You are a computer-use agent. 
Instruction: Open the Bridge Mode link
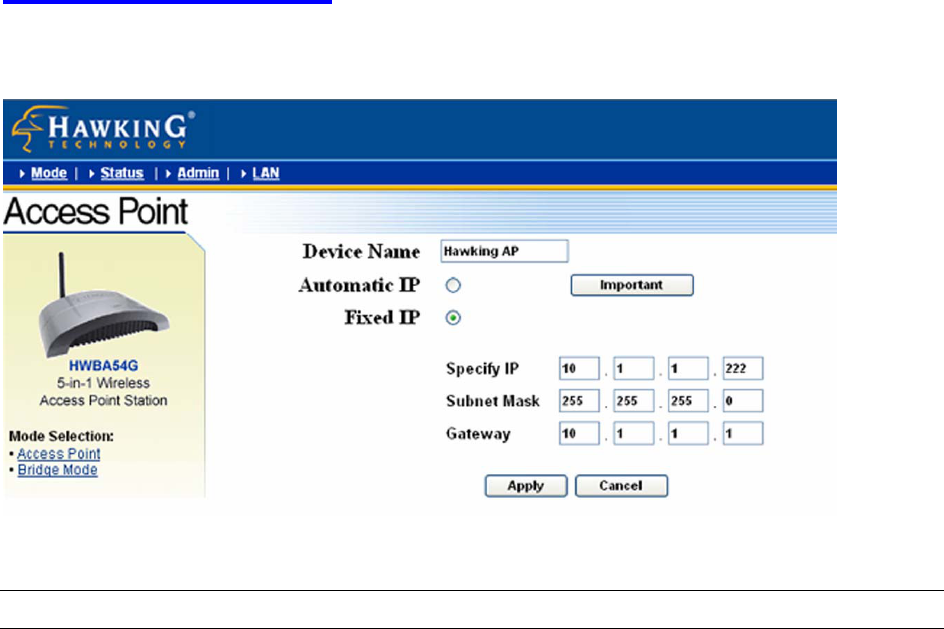tap(57, 470)
